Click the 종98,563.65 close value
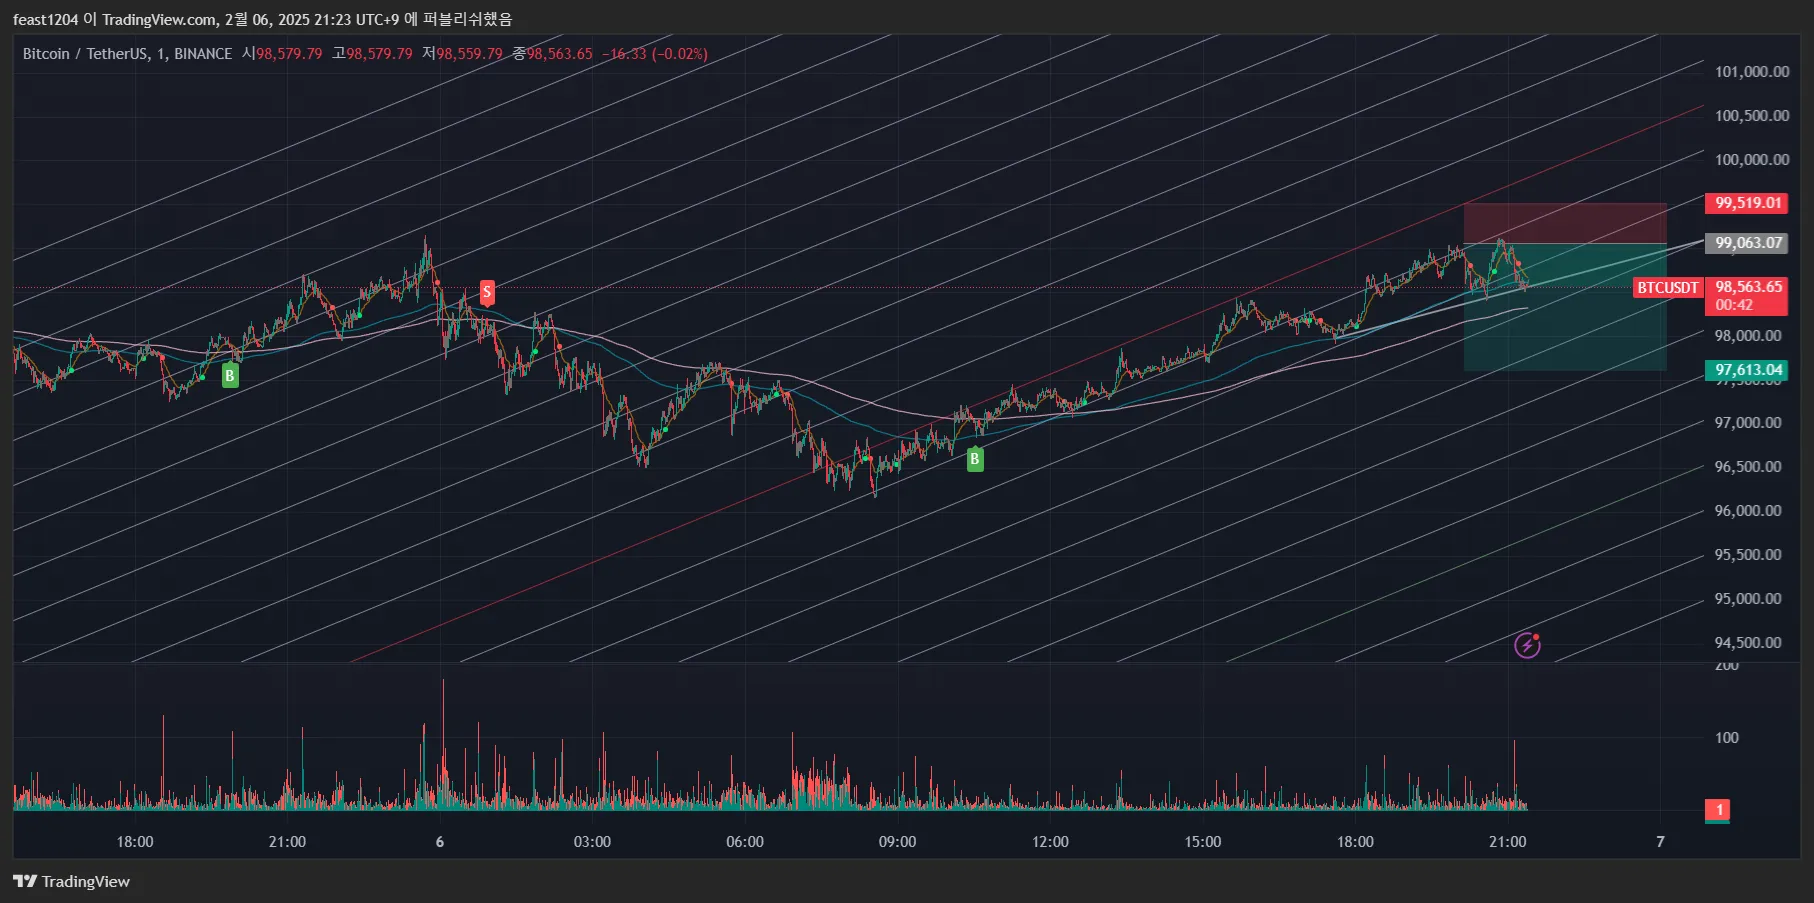Screen dimensions: 1814x903 [552, 54]
